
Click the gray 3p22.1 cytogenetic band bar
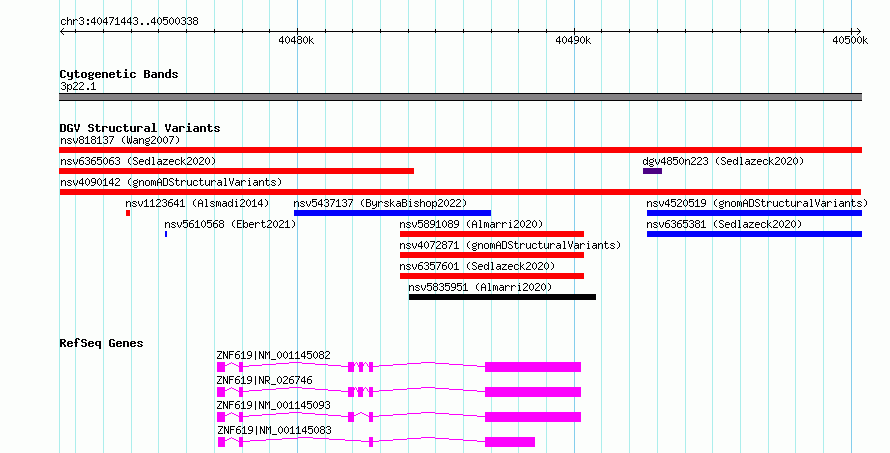[460, 97]
